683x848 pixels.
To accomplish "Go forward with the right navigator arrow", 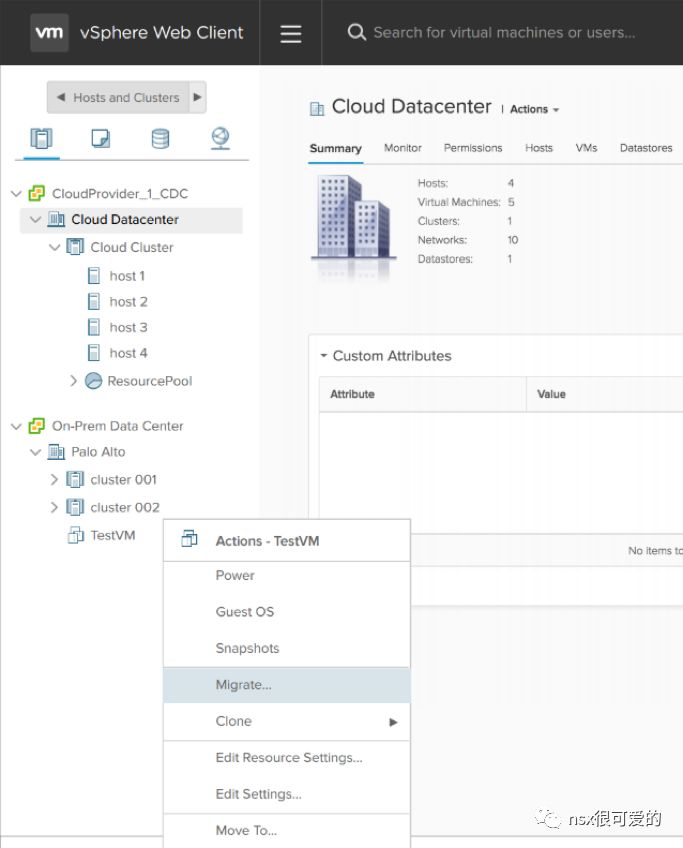I will click(197, 97).
